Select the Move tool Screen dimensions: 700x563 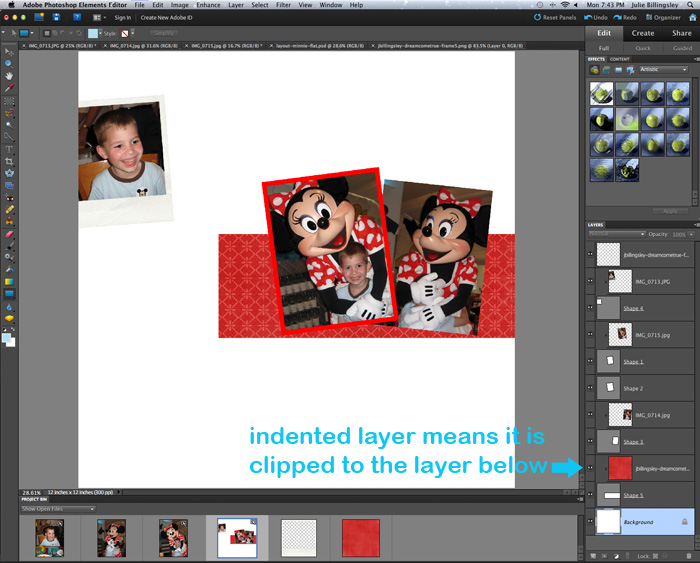coord(9,52)
